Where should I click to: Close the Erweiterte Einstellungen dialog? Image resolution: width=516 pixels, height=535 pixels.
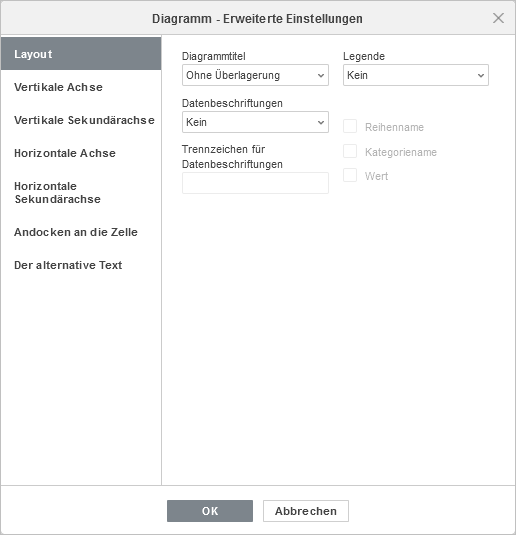click(x=498, y=18)
